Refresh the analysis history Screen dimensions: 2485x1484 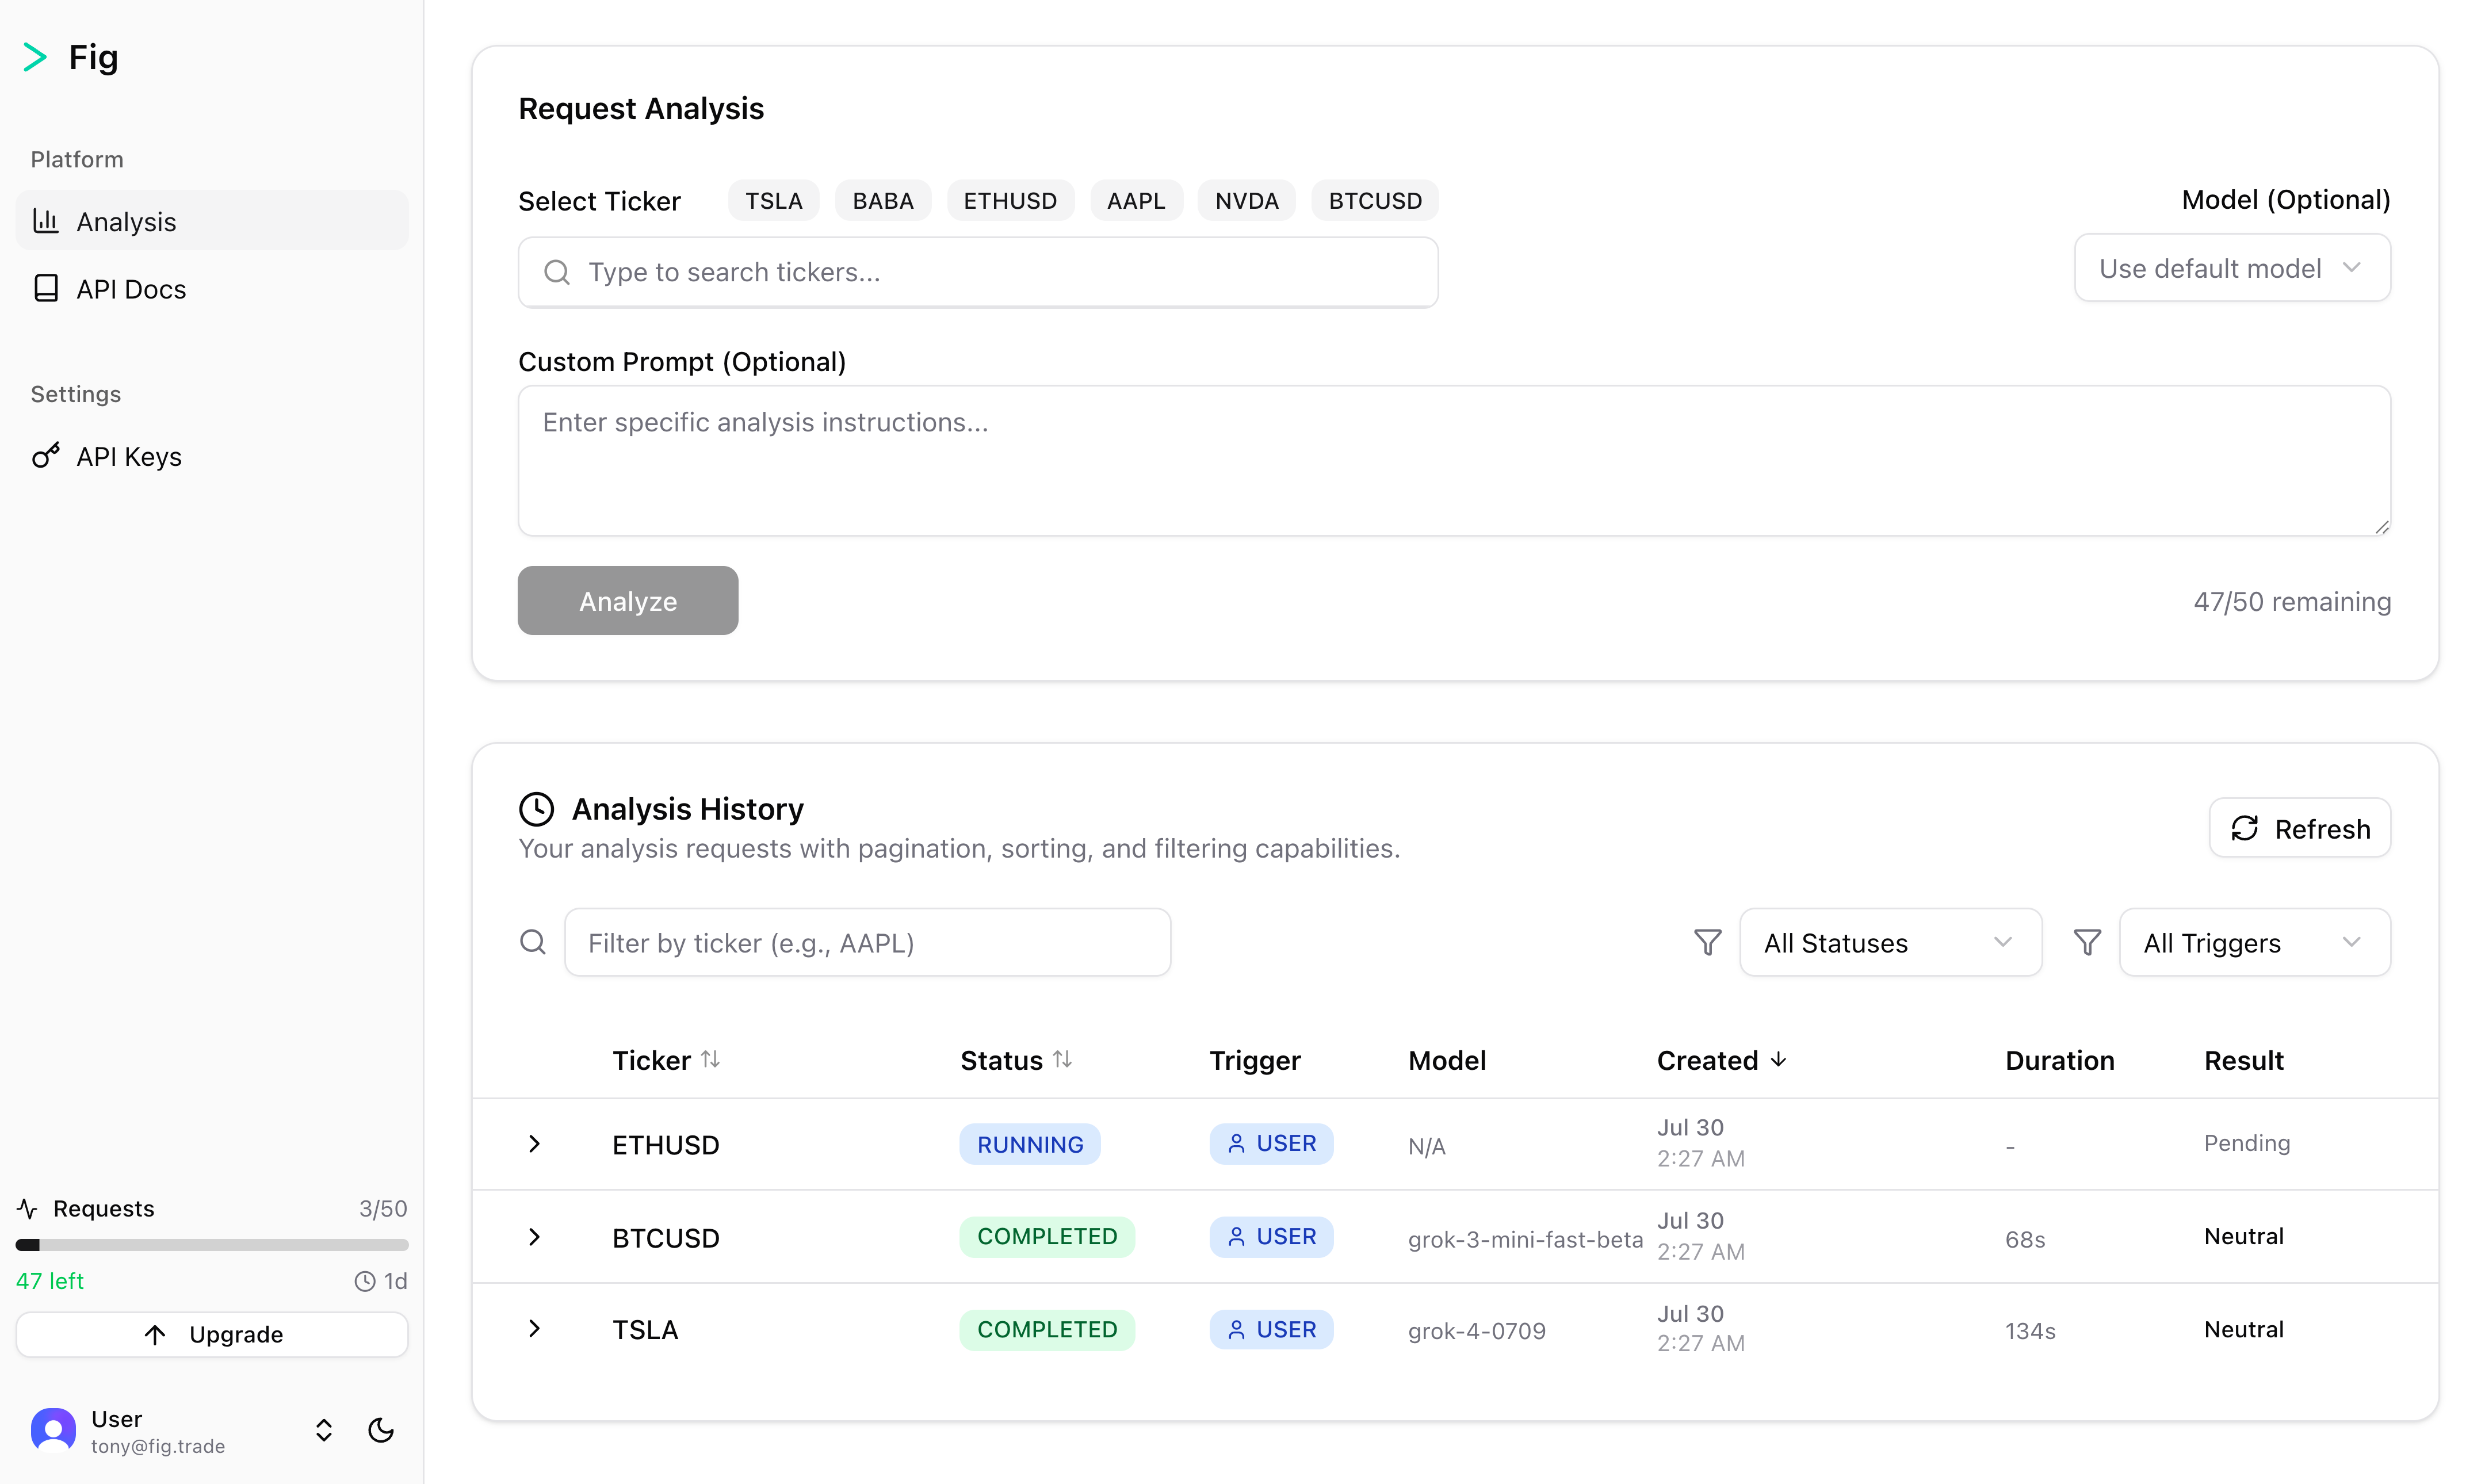tap(2300, 828)
